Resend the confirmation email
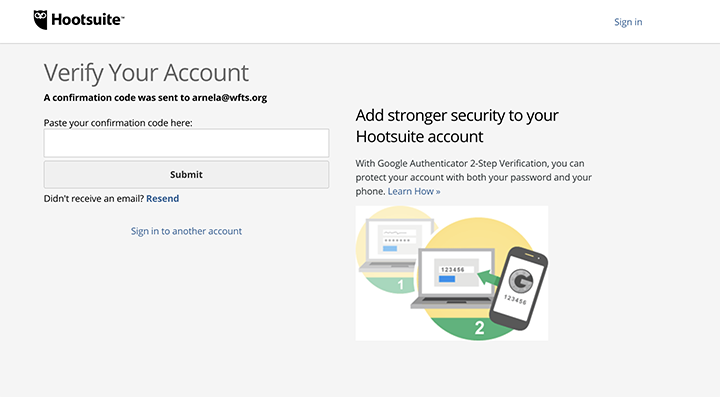This screenshot has width=720, height=397. [163, 198]
